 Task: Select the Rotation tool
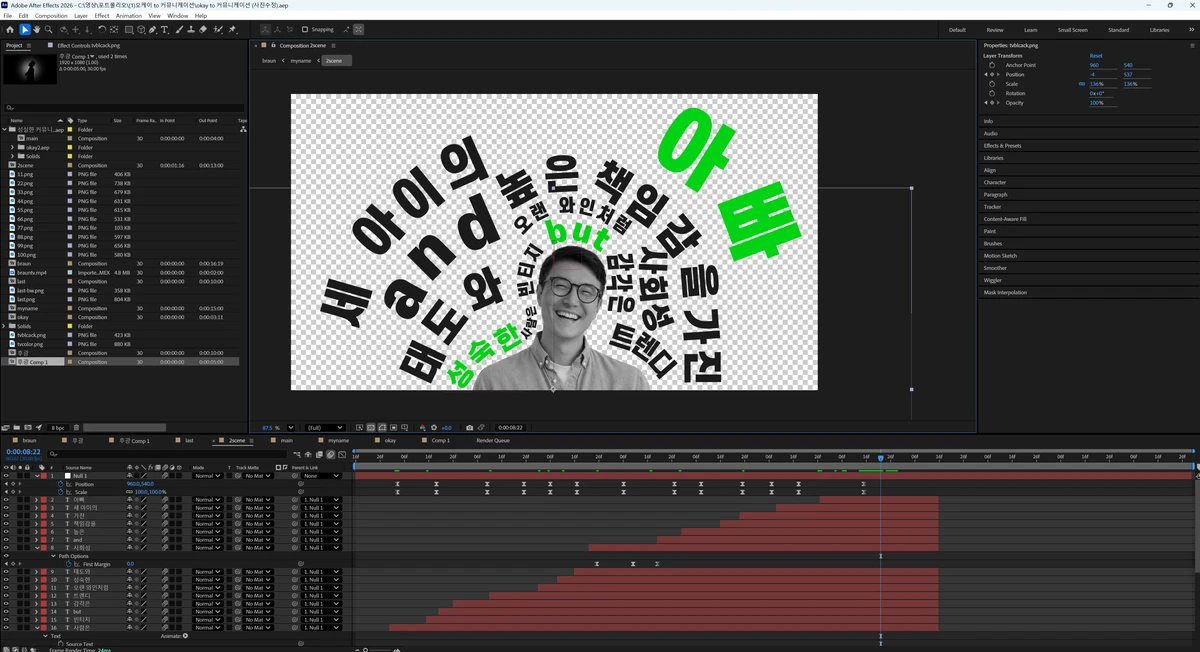click(x=102, y=30)
